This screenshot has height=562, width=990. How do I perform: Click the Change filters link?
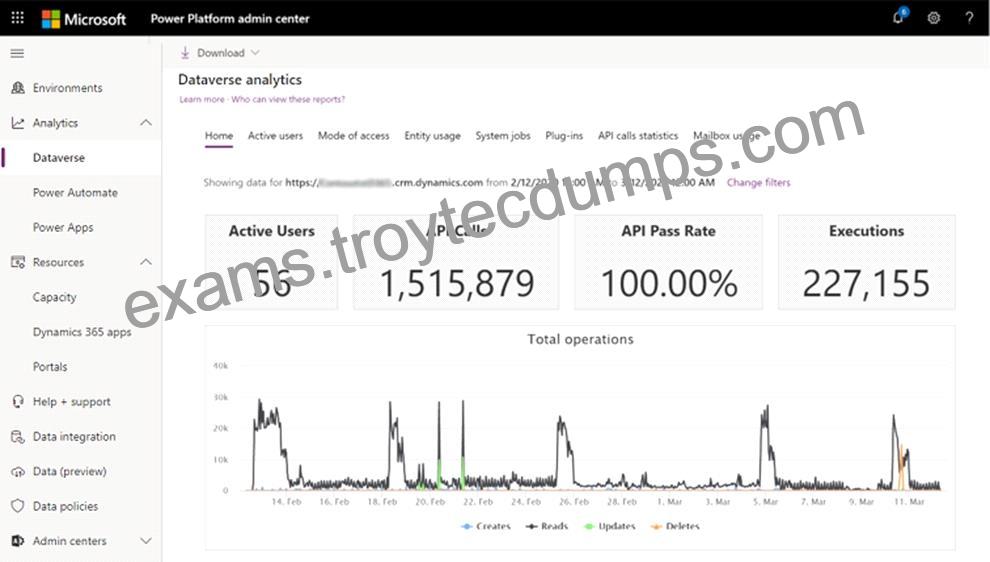point(758,182)
